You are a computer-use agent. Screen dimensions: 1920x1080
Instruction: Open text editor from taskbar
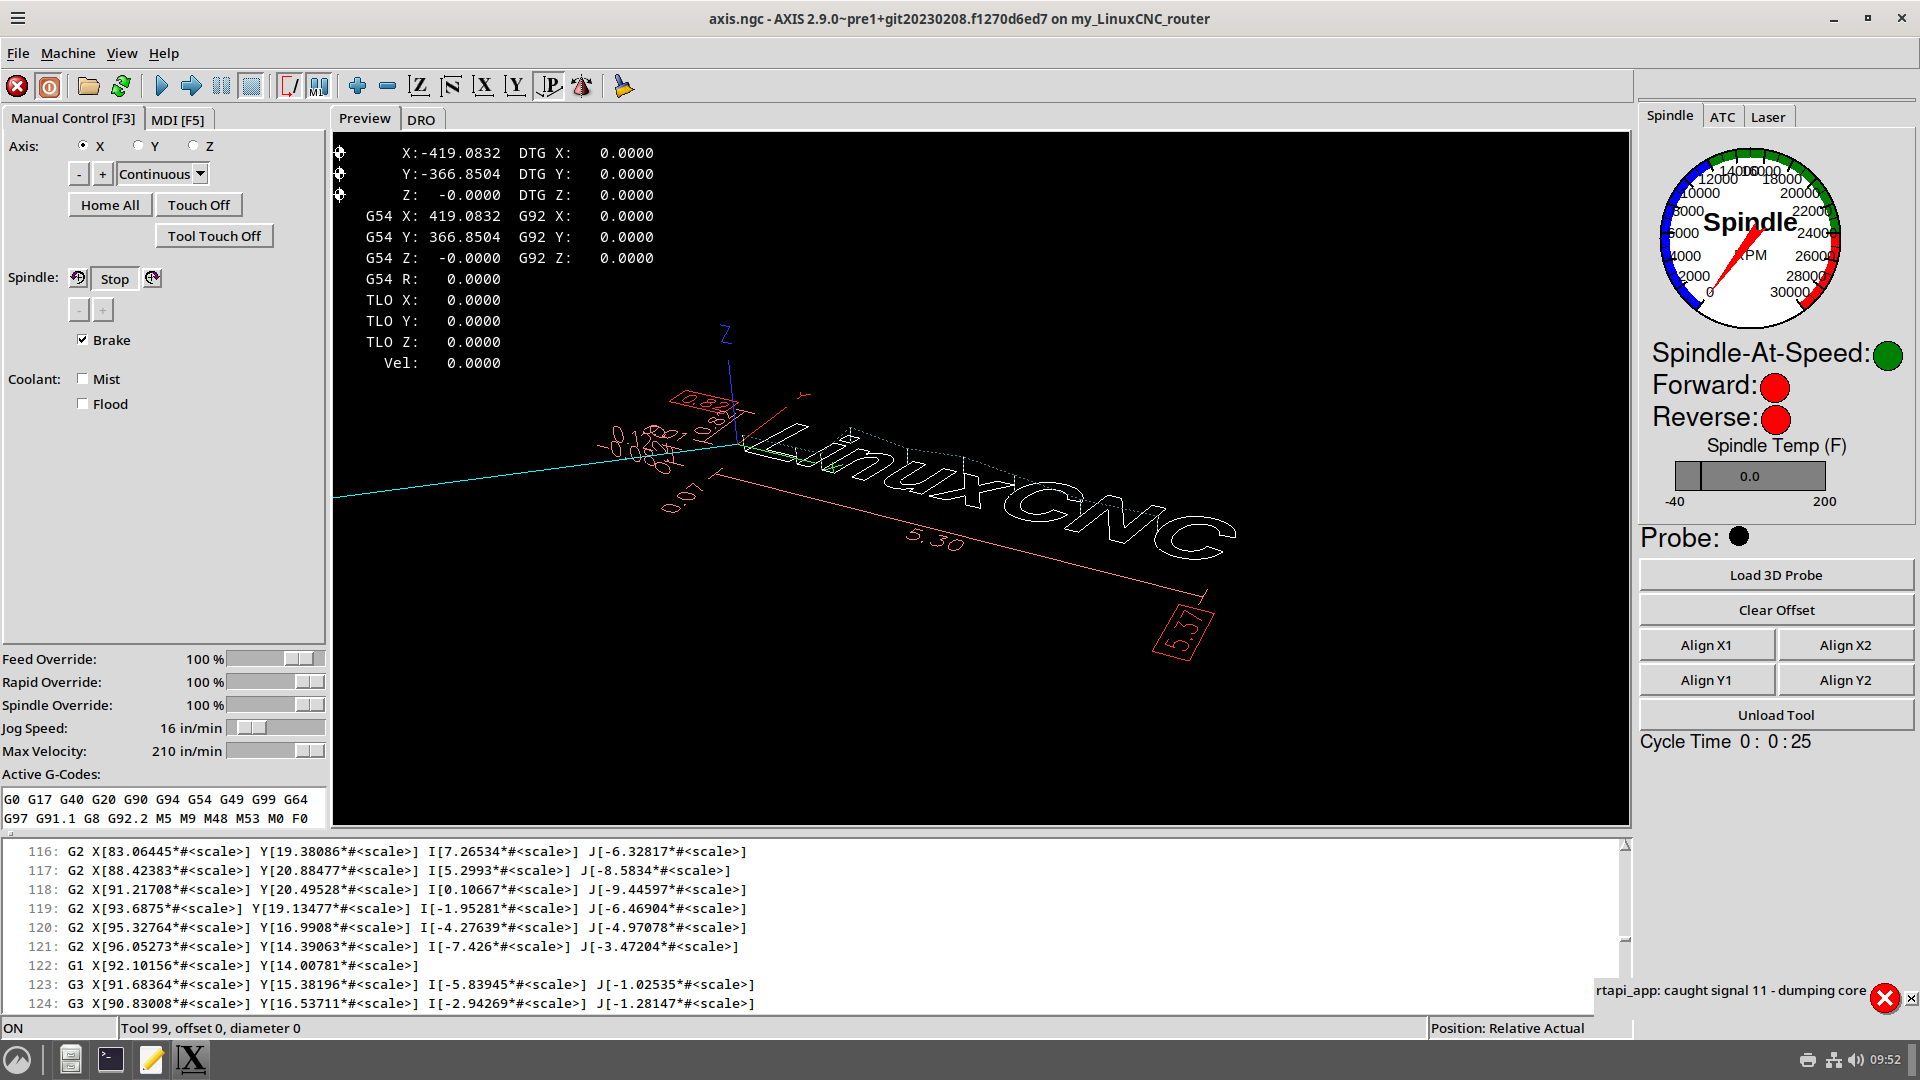[151, 1059]
